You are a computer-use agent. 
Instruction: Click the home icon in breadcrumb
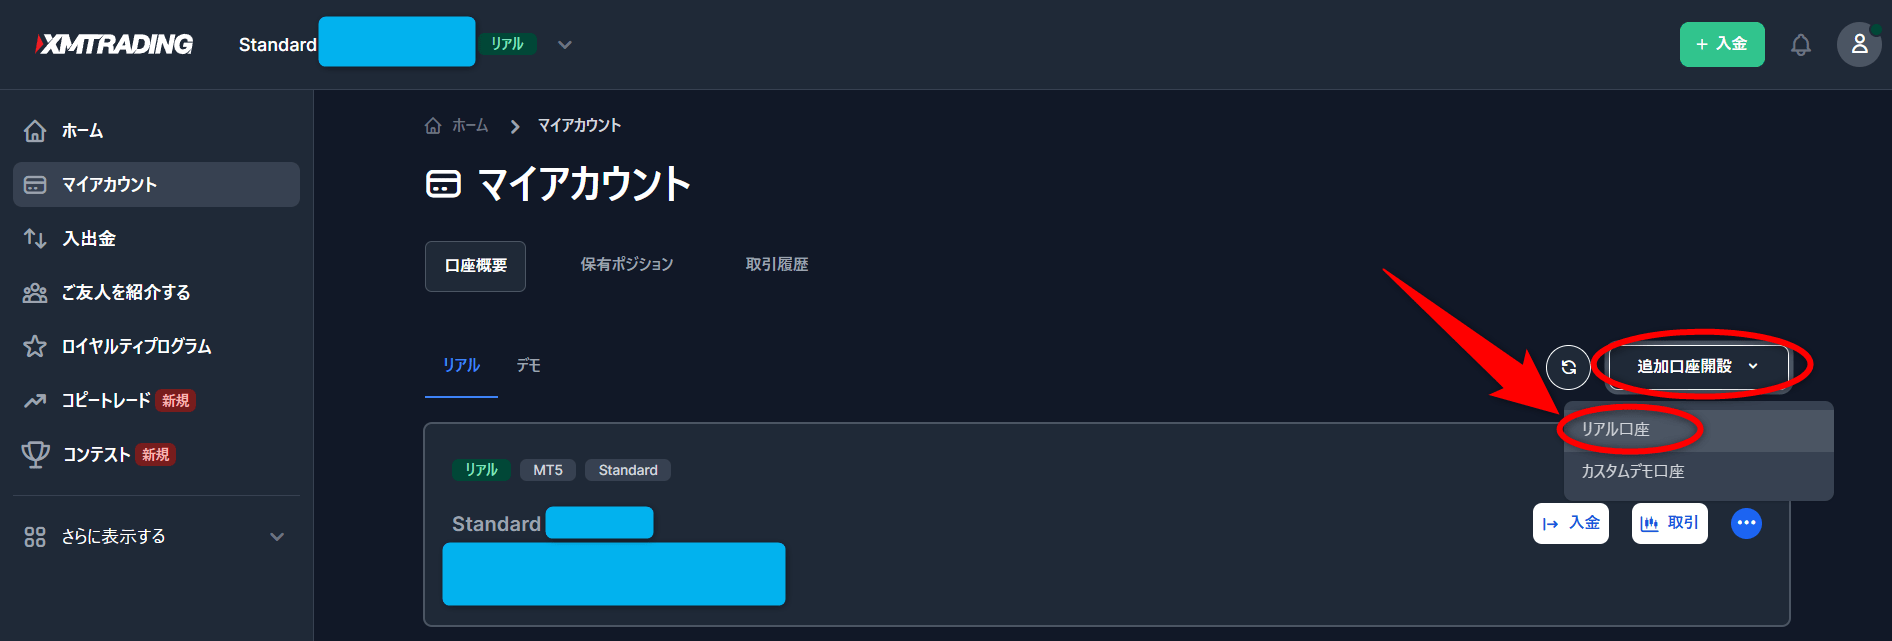[433, 126]
